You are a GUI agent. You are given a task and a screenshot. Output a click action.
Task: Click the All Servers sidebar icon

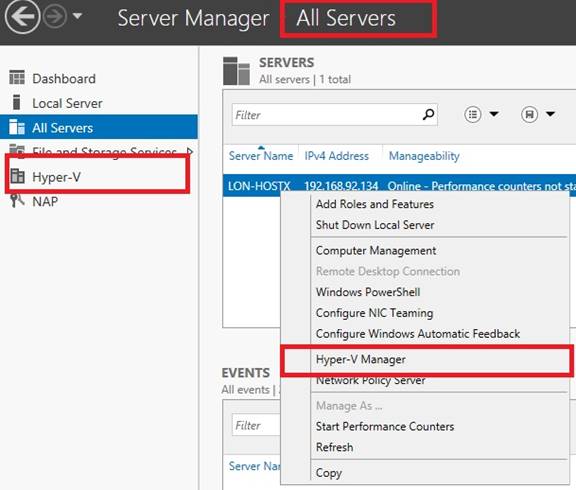pyautogui.click(x=17, y=127)
